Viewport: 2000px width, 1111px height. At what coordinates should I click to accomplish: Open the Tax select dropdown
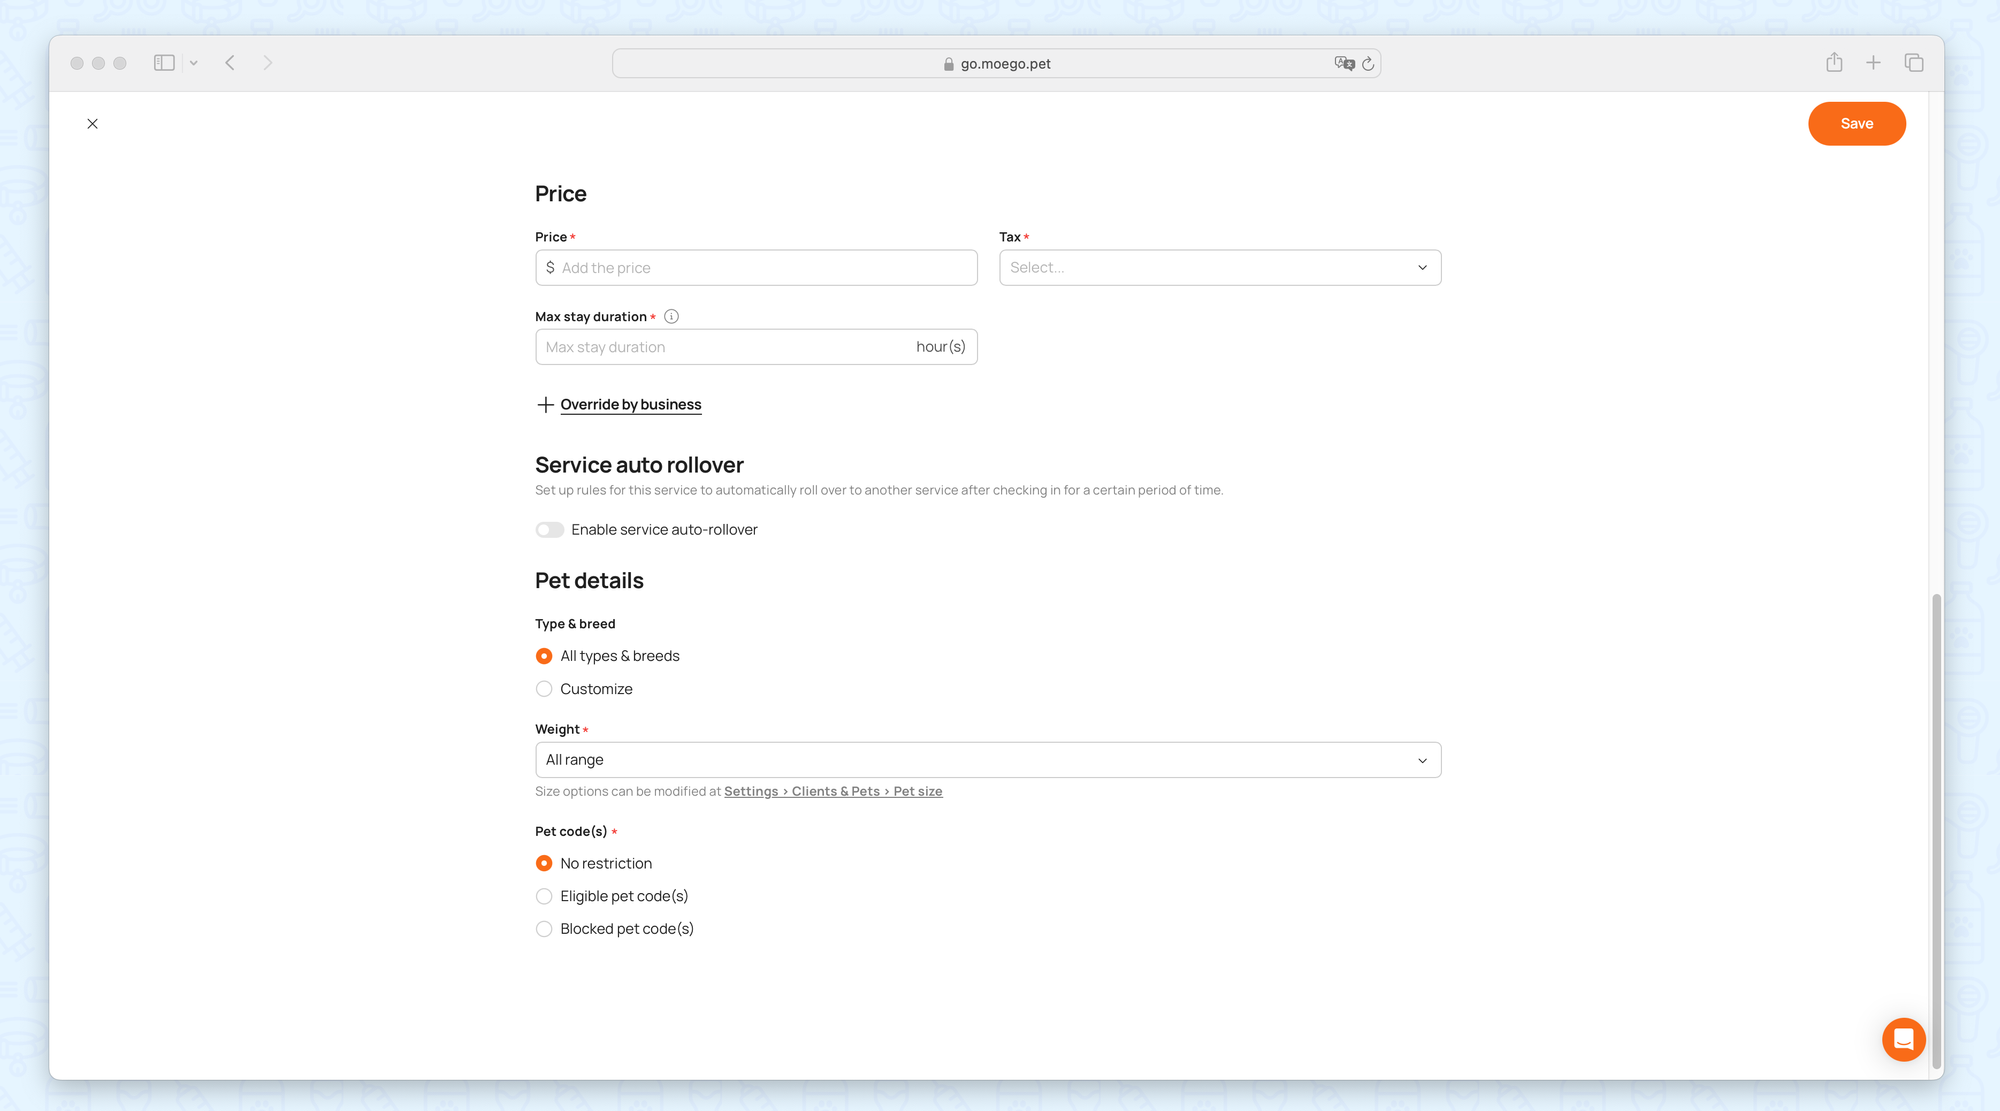1219,268
